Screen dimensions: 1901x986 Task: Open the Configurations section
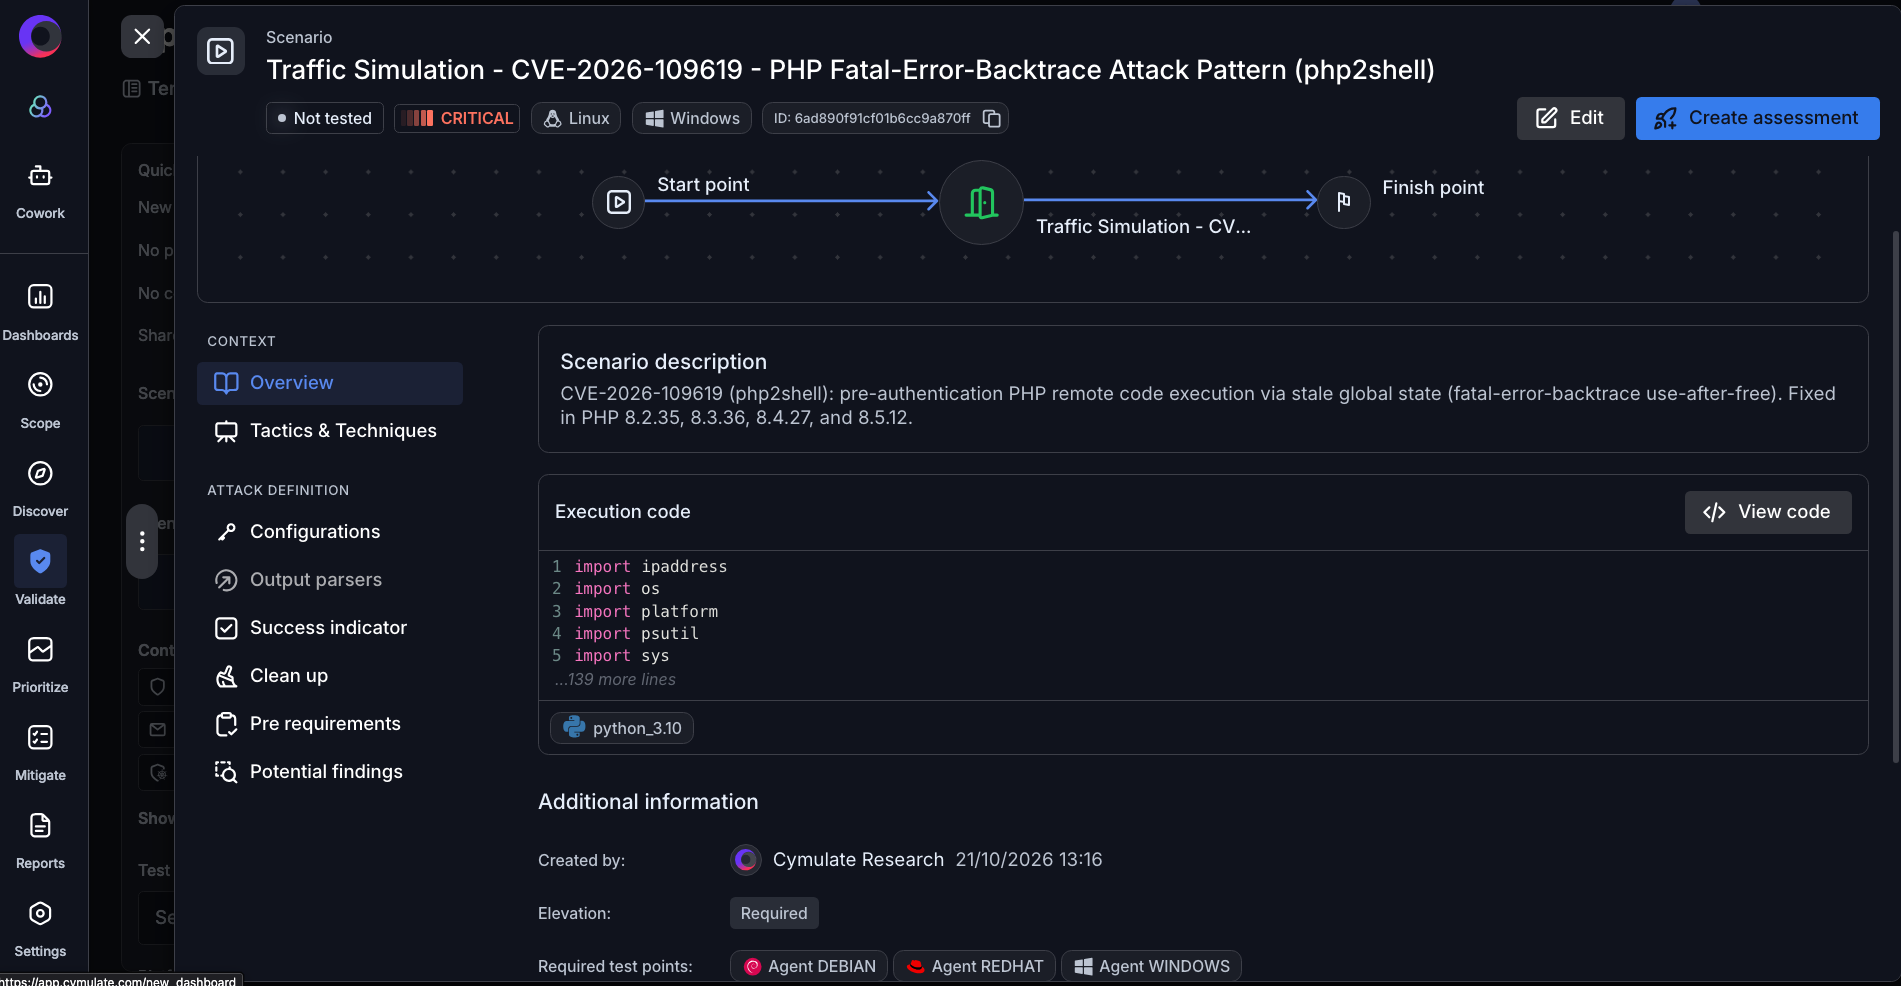(x=330, y=532)
